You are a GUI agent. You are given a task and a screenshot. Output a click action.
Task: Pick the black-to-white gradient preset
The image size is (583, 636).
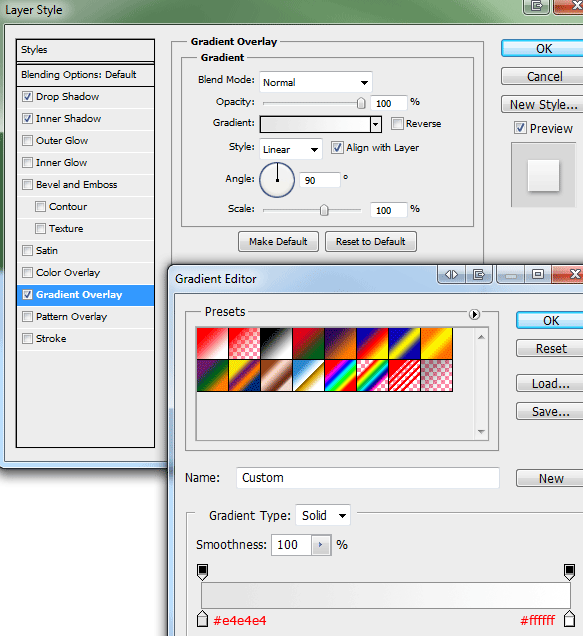click(x=276, y=344)
